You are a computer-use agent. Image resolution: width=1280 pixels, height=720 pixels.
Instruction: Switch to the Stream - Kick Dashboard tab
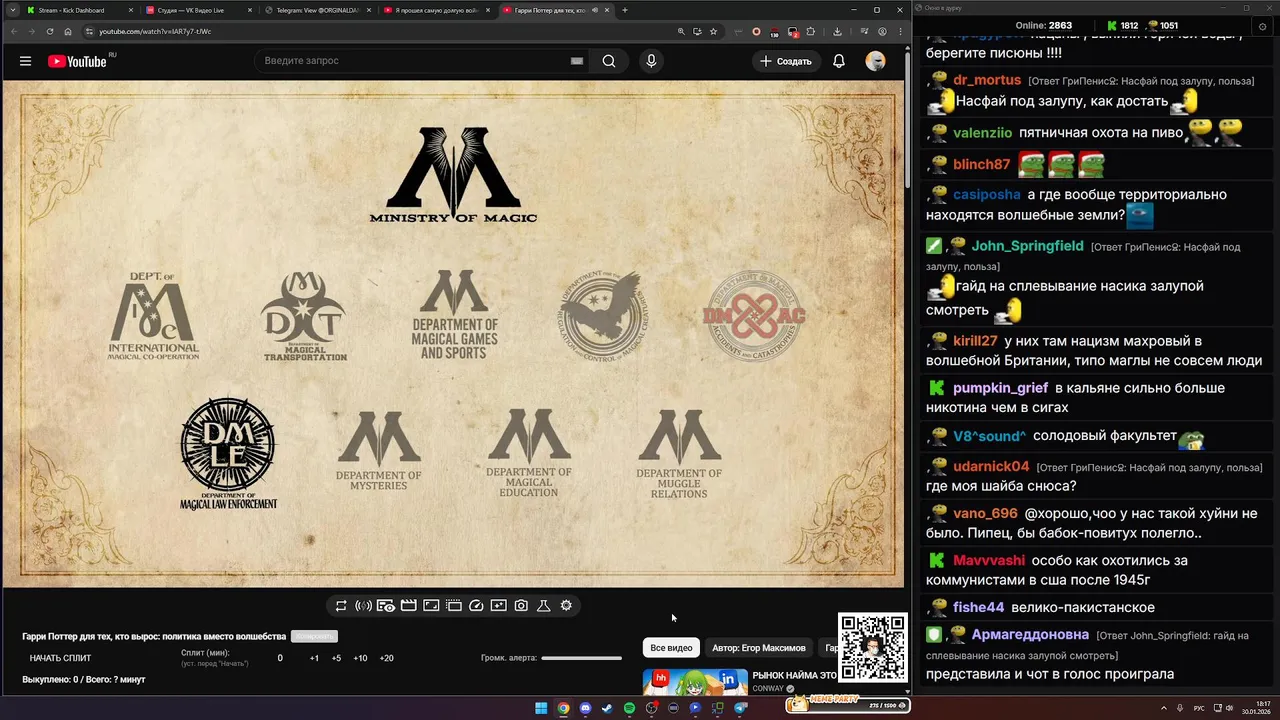pyautogui.click(x=78, y=10)
